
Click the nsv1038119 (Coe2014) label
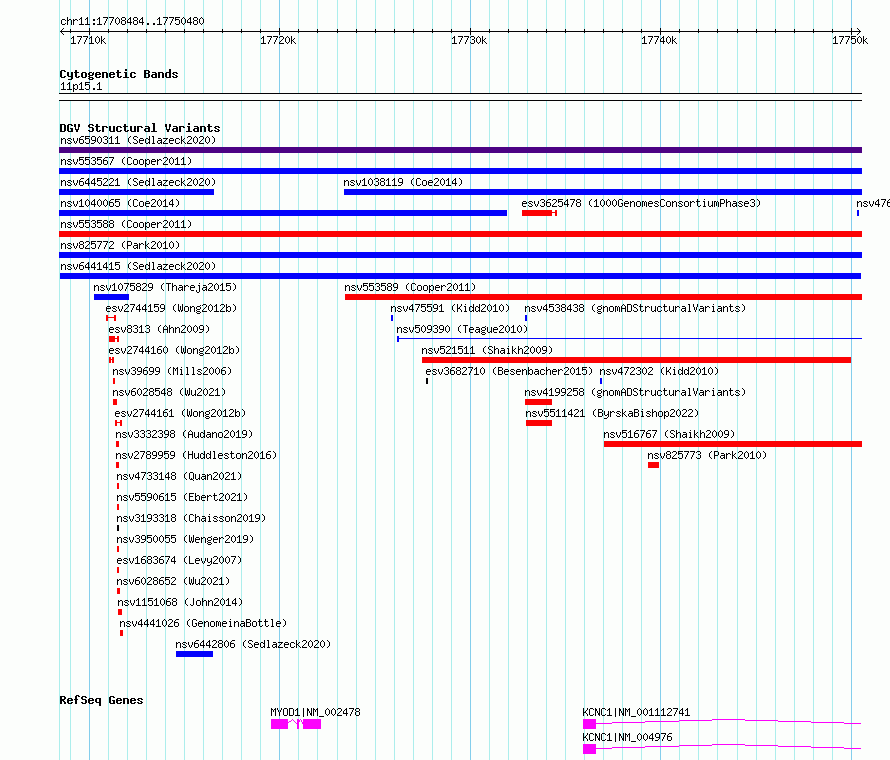(x=403, y=182)
